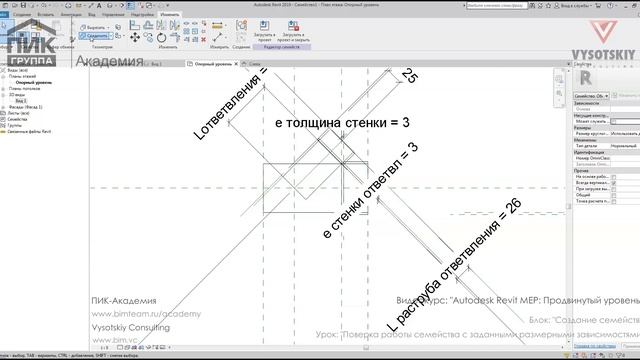The image size is (640, 360).
Task: Select the Move tool in the Modify panel
Action: tap(135, 38)
